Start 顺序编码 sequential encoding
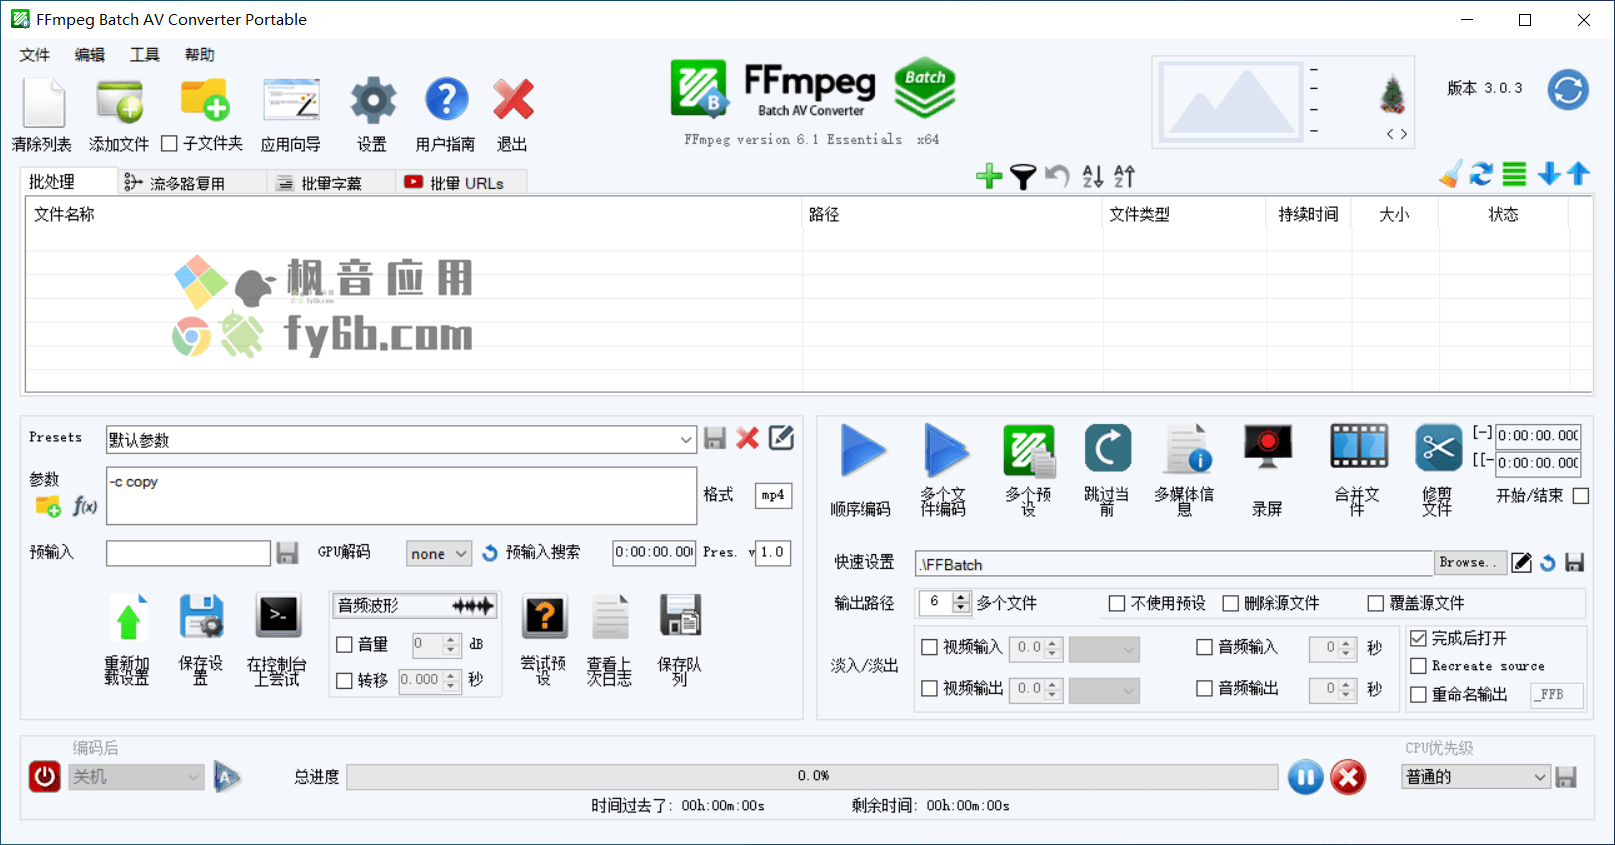Viewport: 1615px width, 845px height. pos(862,451)
